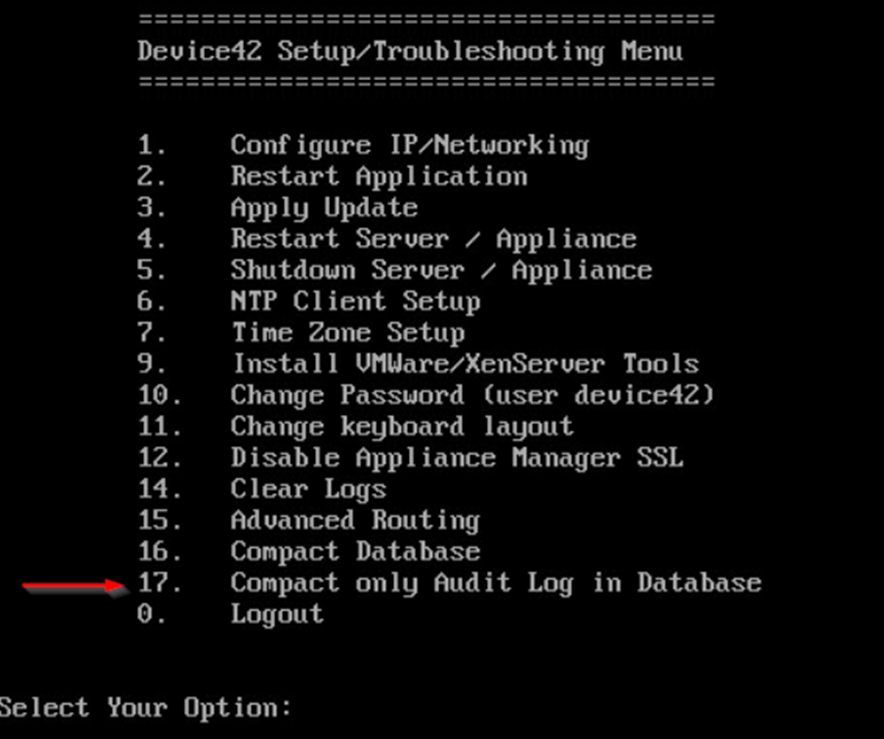Screen dimensions: 884x739
Task: Choose Restart Application menu entry
Action: (333, 176)
